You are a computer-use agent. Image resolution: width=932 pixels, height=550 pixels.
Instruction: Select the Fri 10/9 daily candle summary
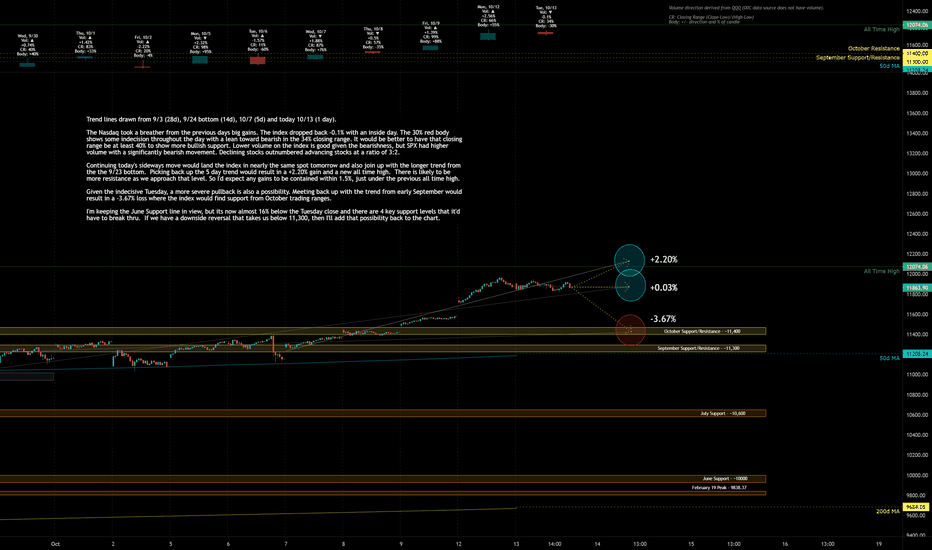431,33
